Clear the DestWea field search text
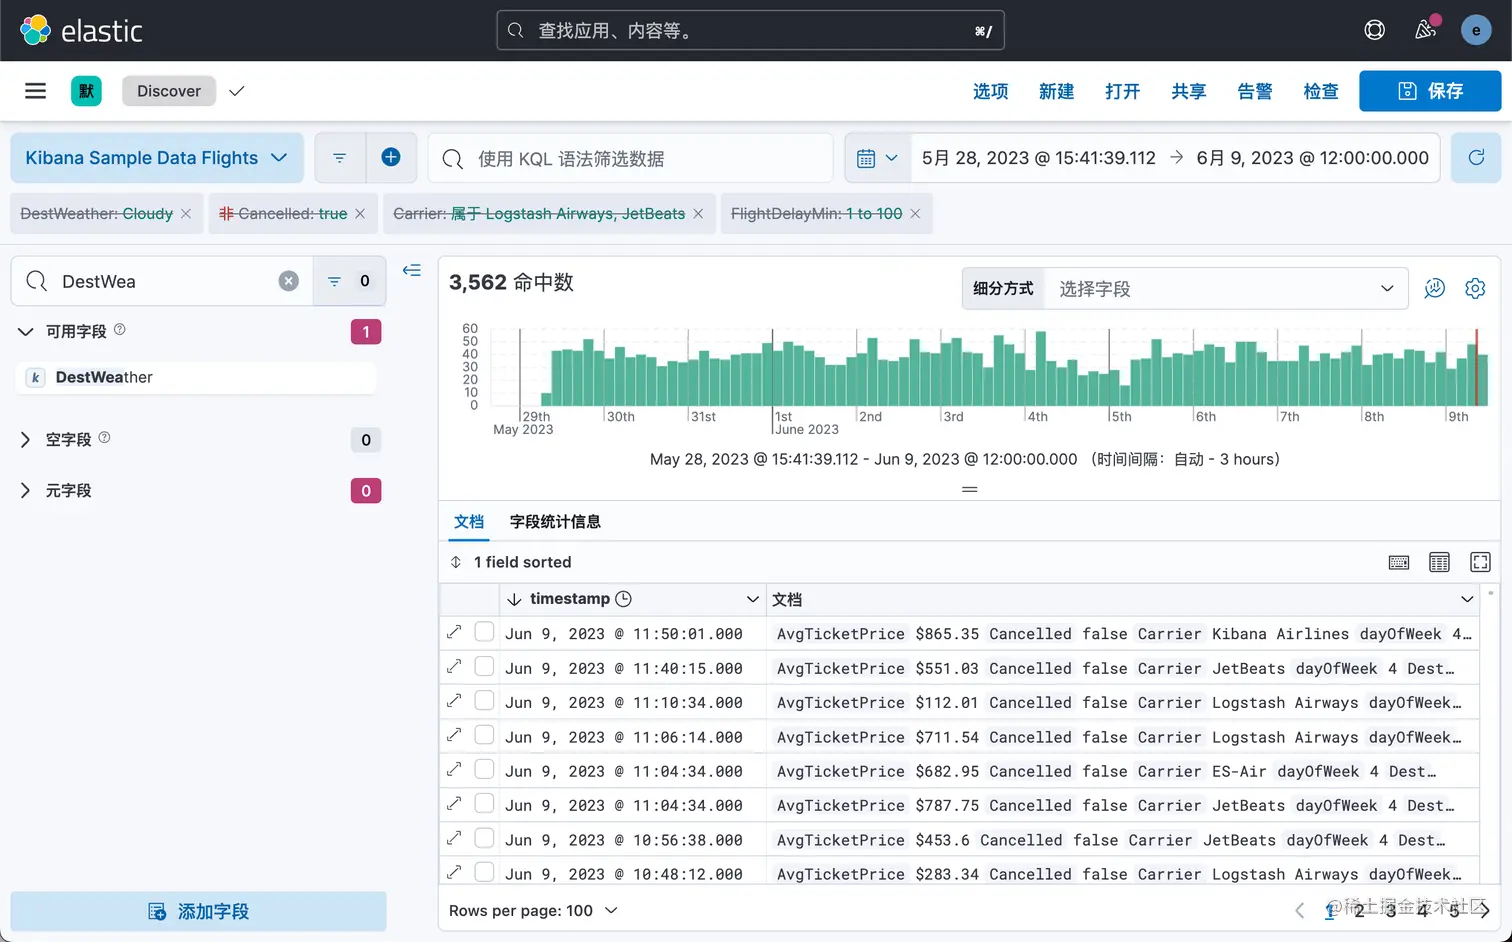 [289, 281]
